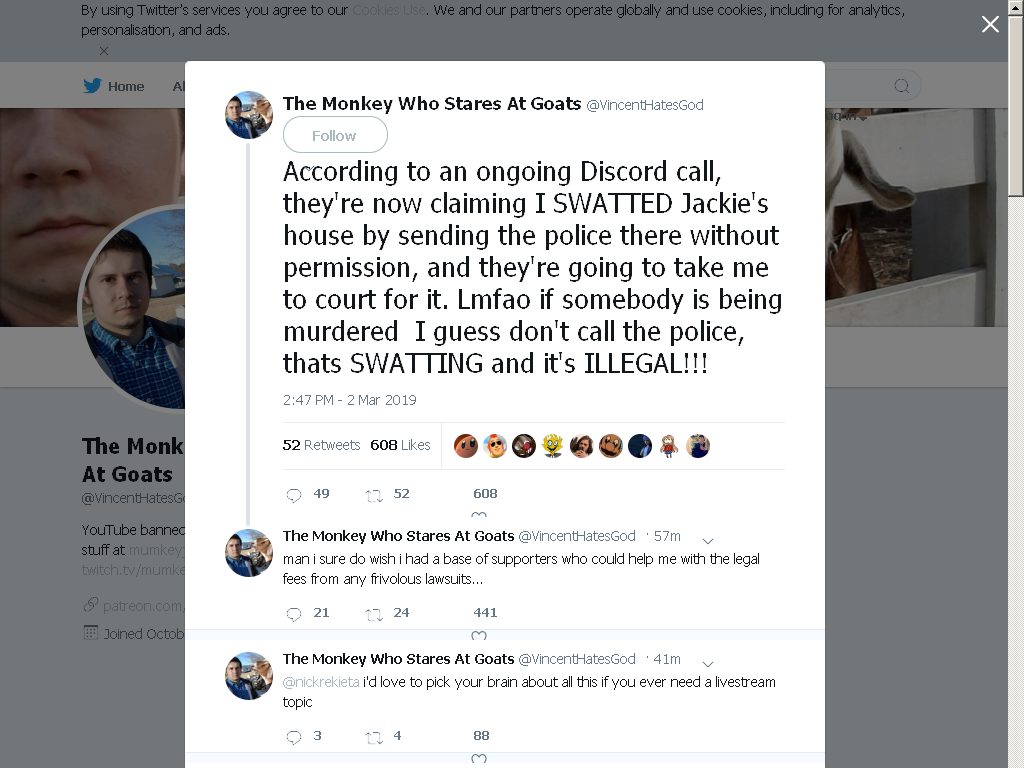Follow The Monkey Who Stares At Goats
Viewport: 1024px width, 768px height.
coord(335,135)
